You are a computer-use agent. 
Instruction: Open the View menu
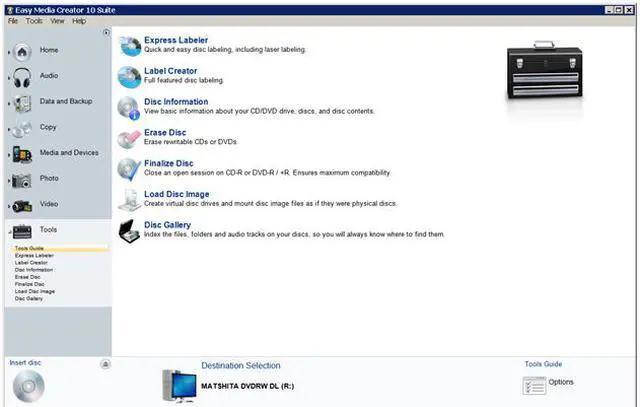[57, 20]
